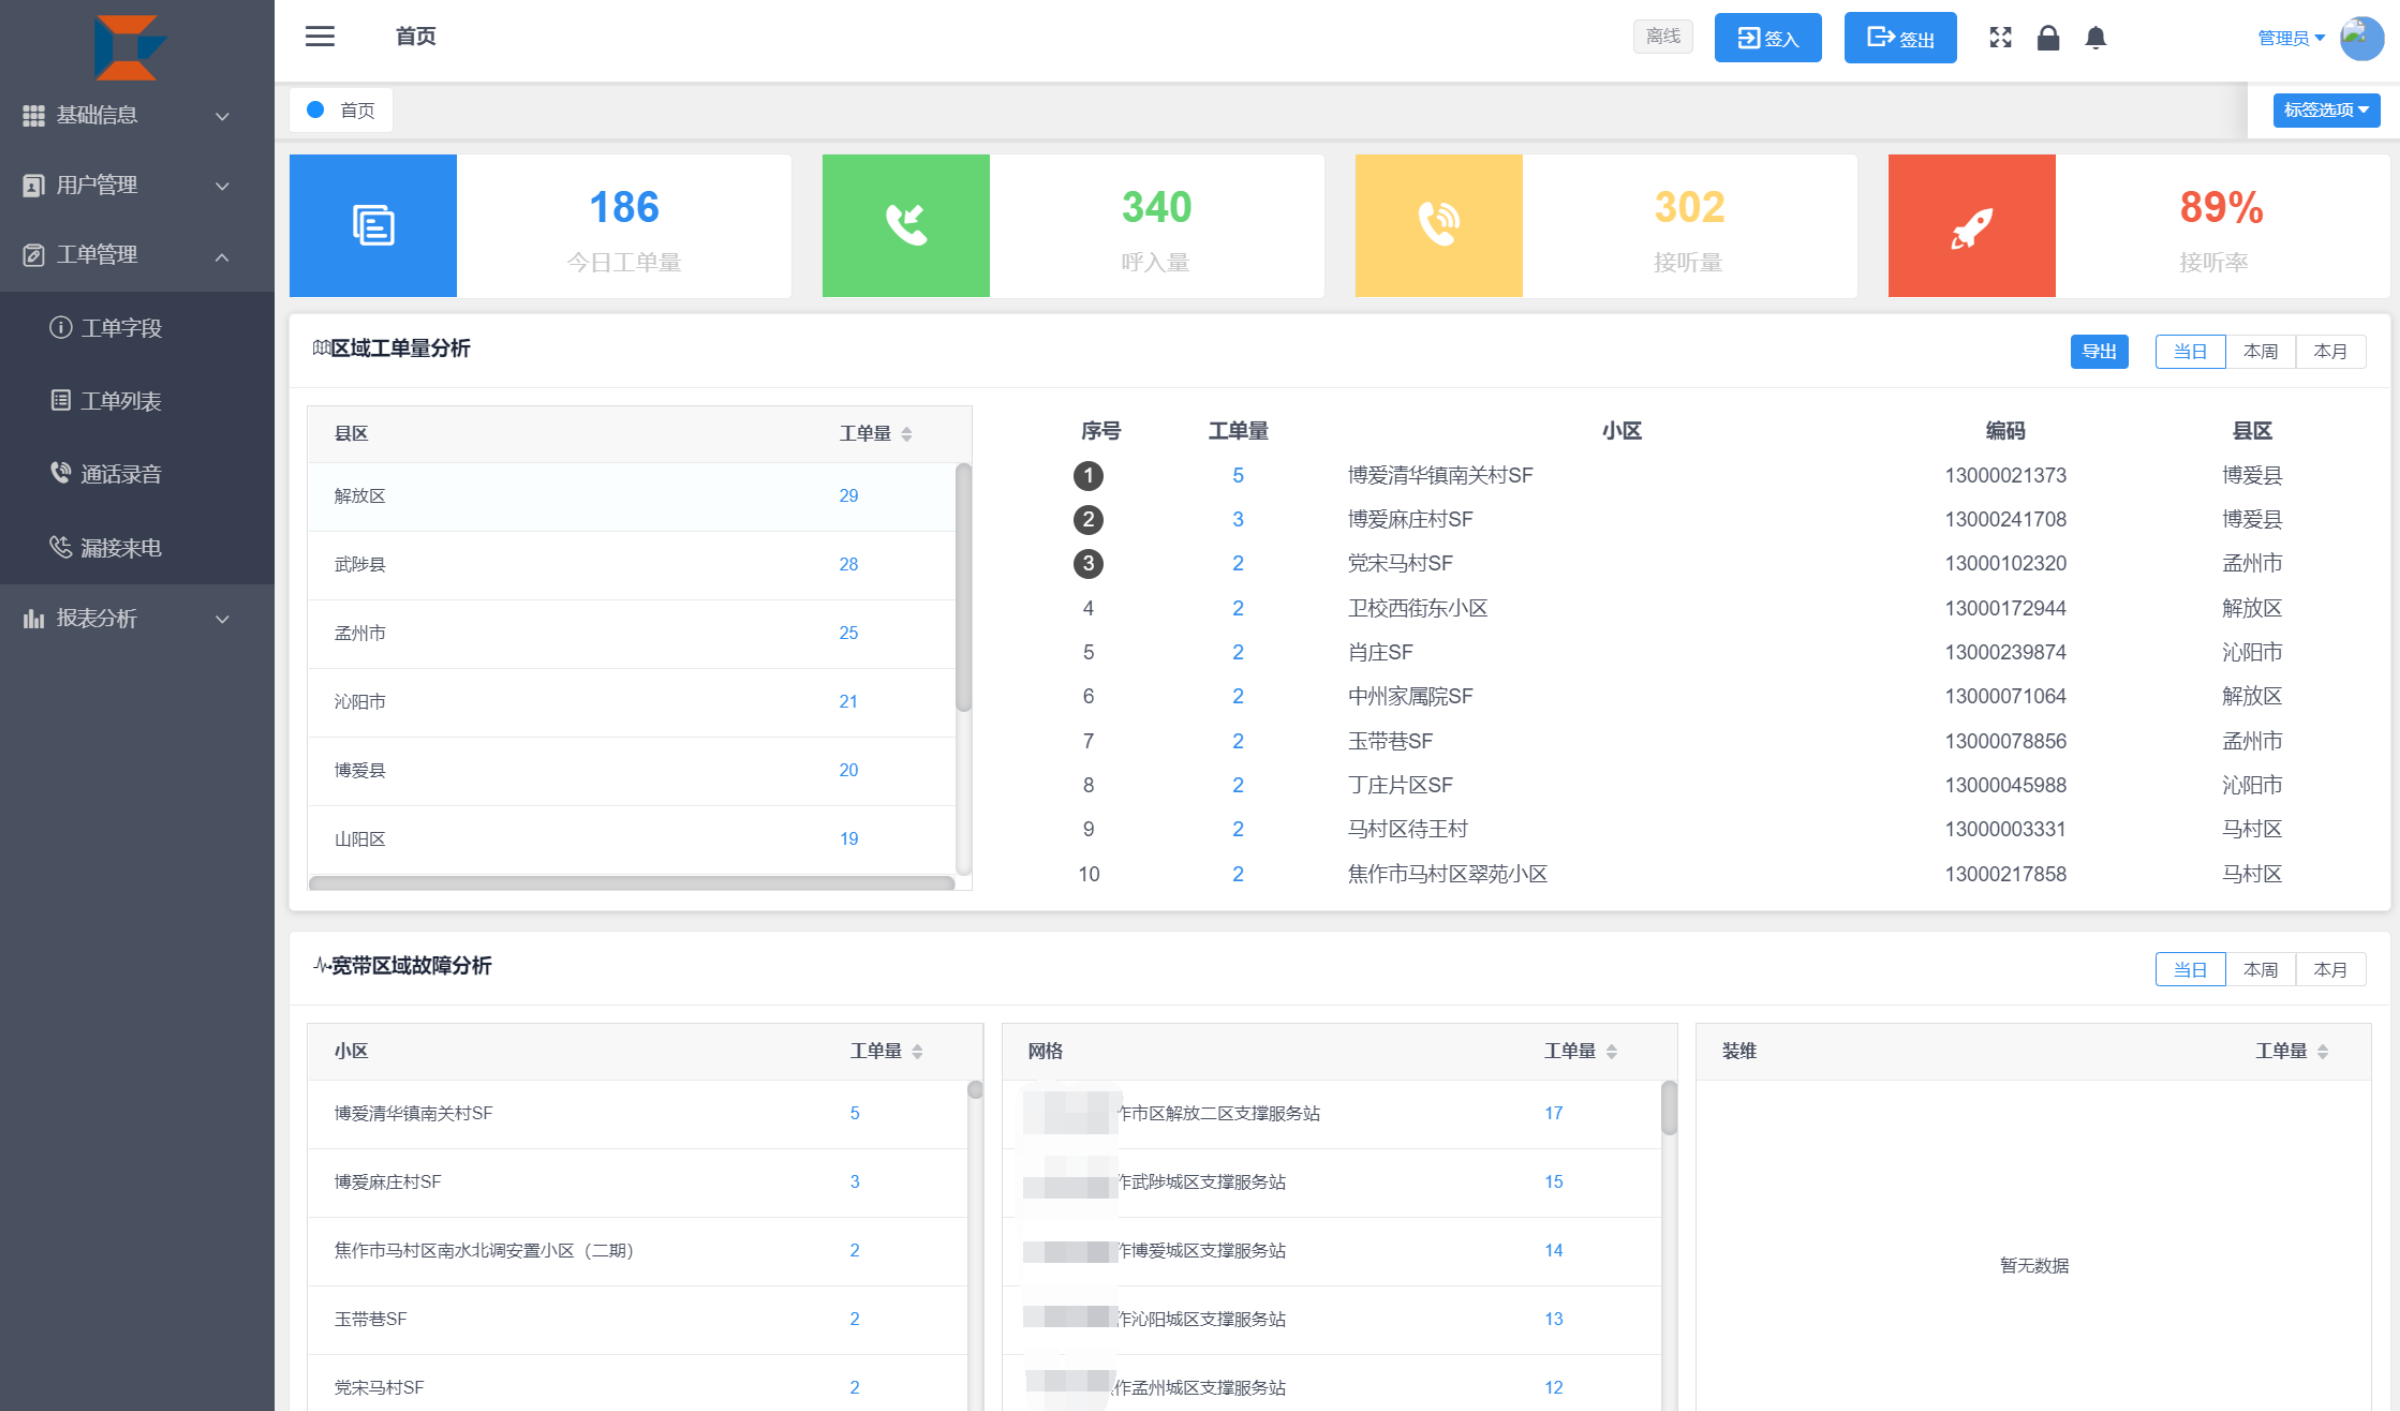Open 工单列表 in the sidebar
The width and height of the screenshot is (2400, 1411).
pos(120,401)
